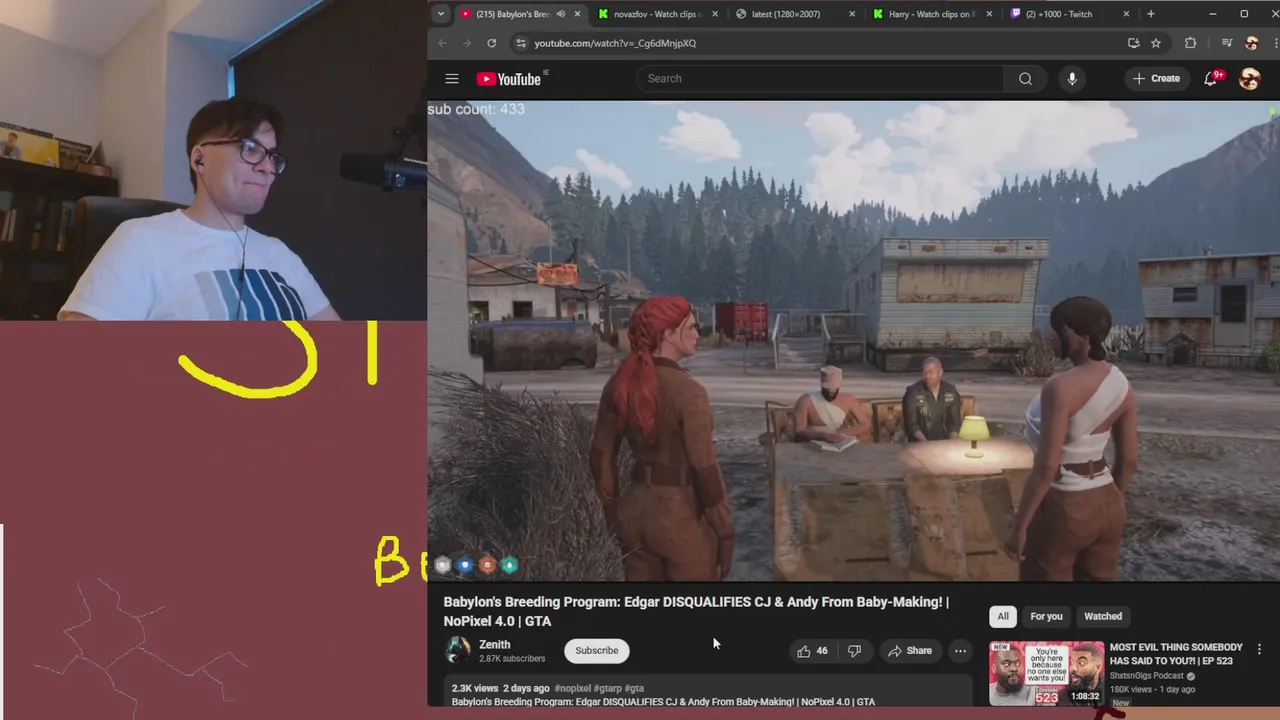Open Zenith channel name link
Image resolution: width=1280 pixels, height=720 pixels.
495,645
